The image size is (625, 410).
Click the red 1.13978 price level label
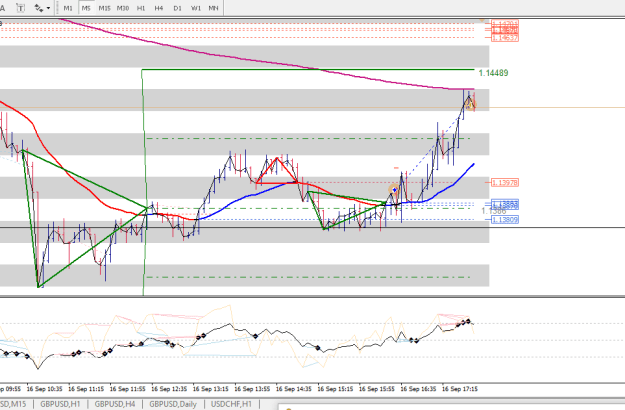(505, 182)
